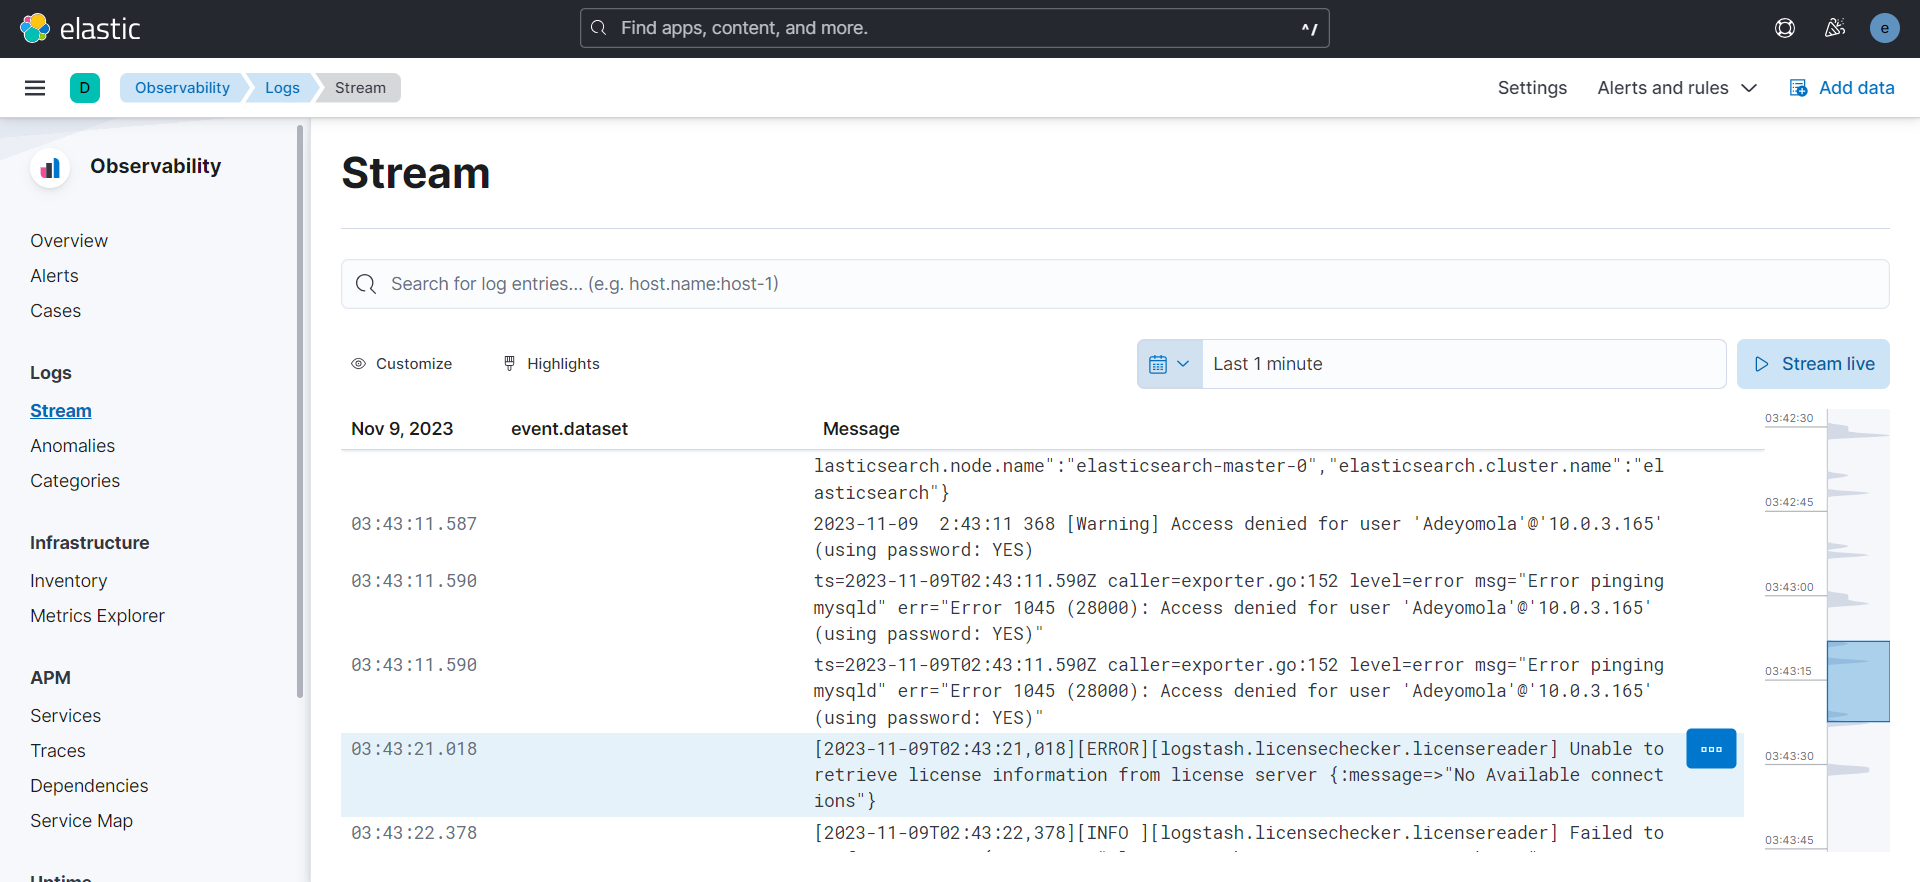This screenshot has width=1920, height=882.
Task: Jump to 03:43:45 on the minimap
Action: click(x=1789, y=841)
